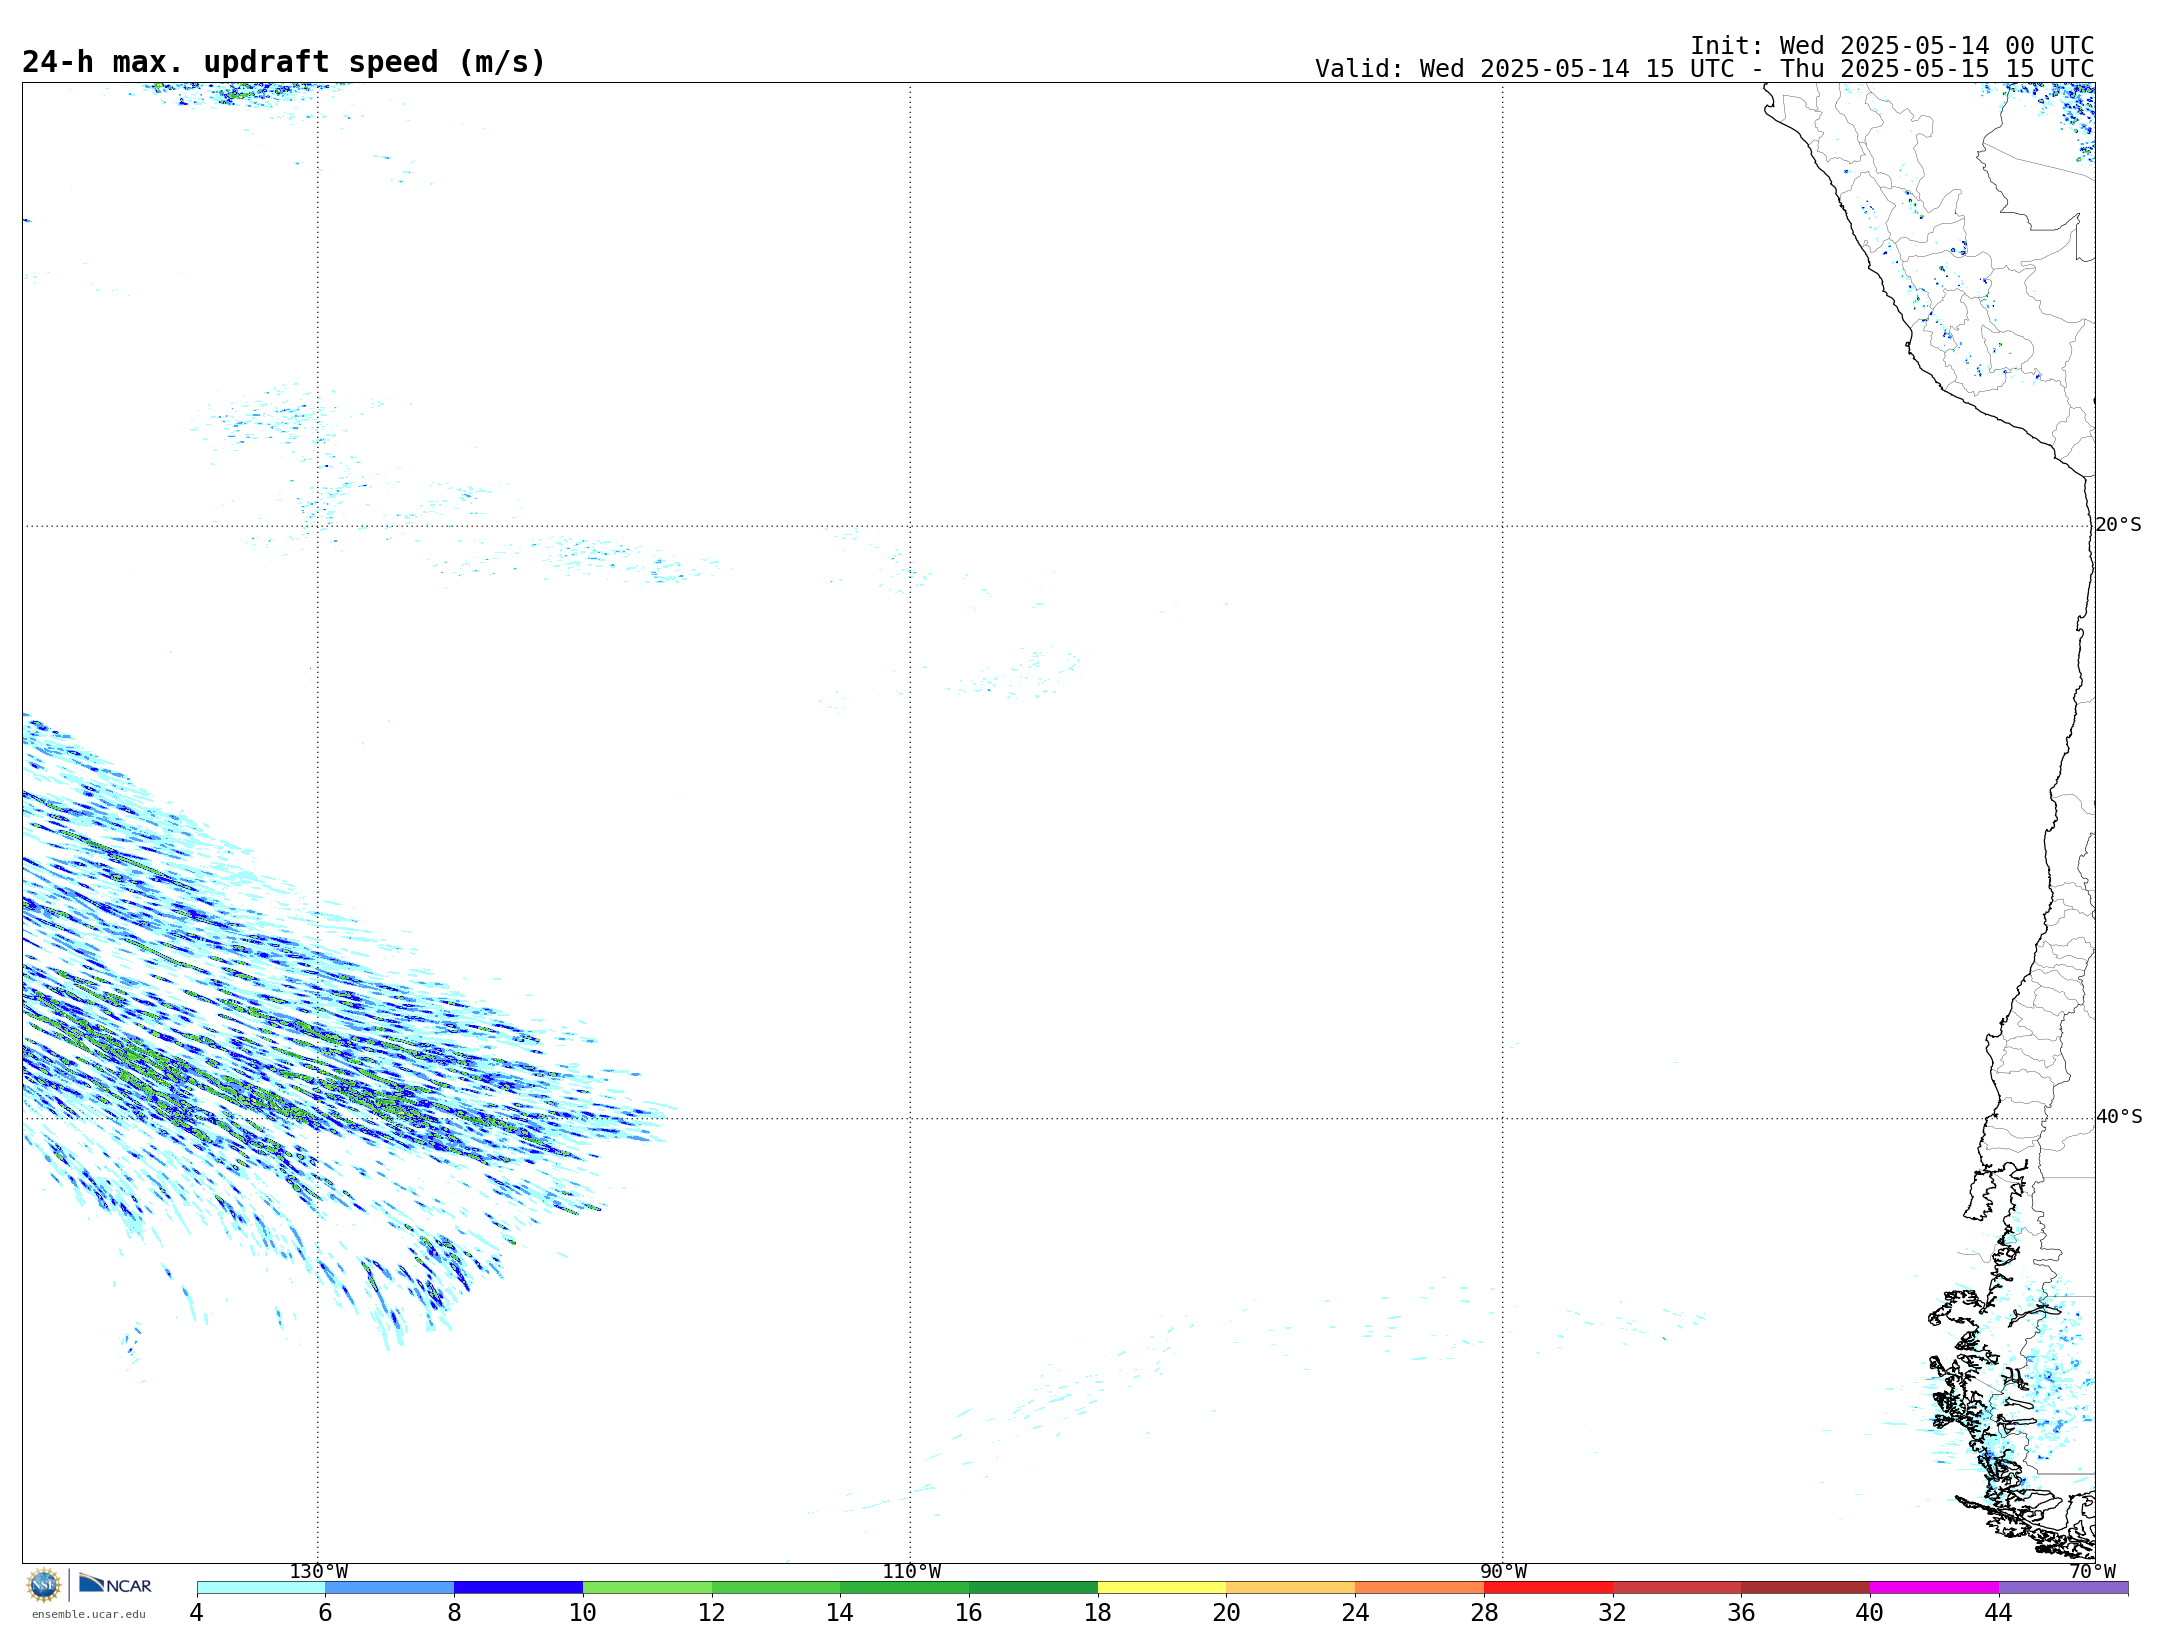Click the 110°W longitude label

pos(911,1572)
